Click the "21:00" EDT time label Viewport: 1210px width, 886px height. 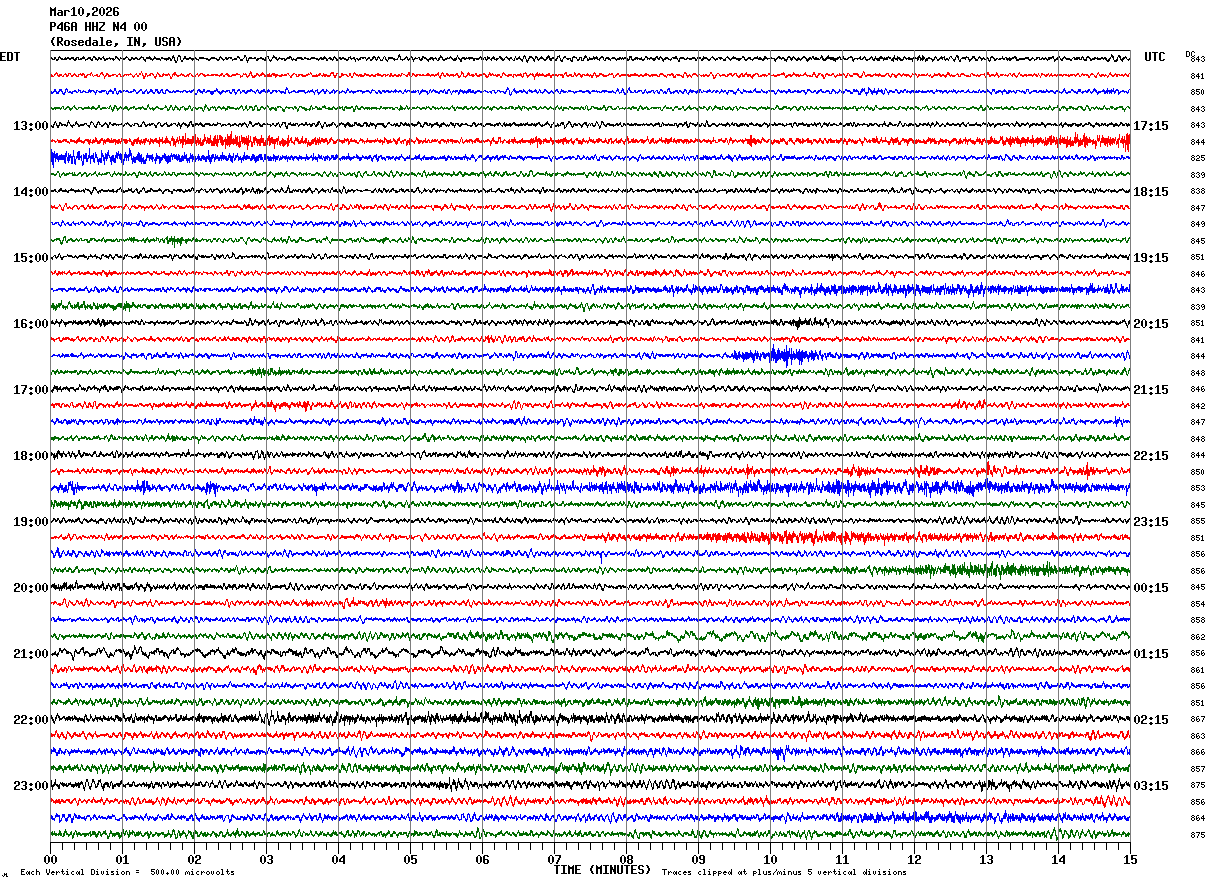(31, 654)
